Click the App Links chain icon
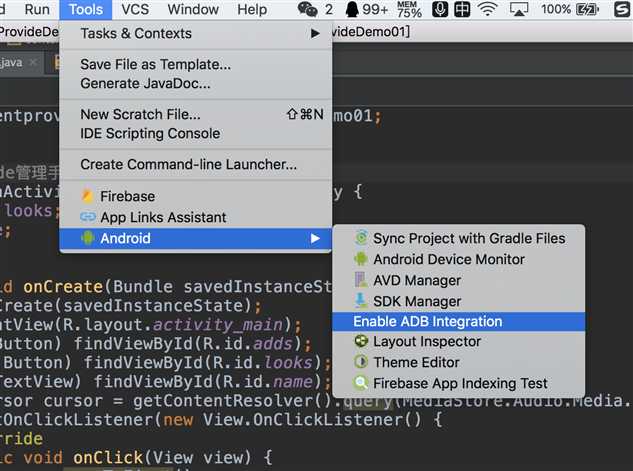This screenshot has height=471, width=633. (88, 217)
